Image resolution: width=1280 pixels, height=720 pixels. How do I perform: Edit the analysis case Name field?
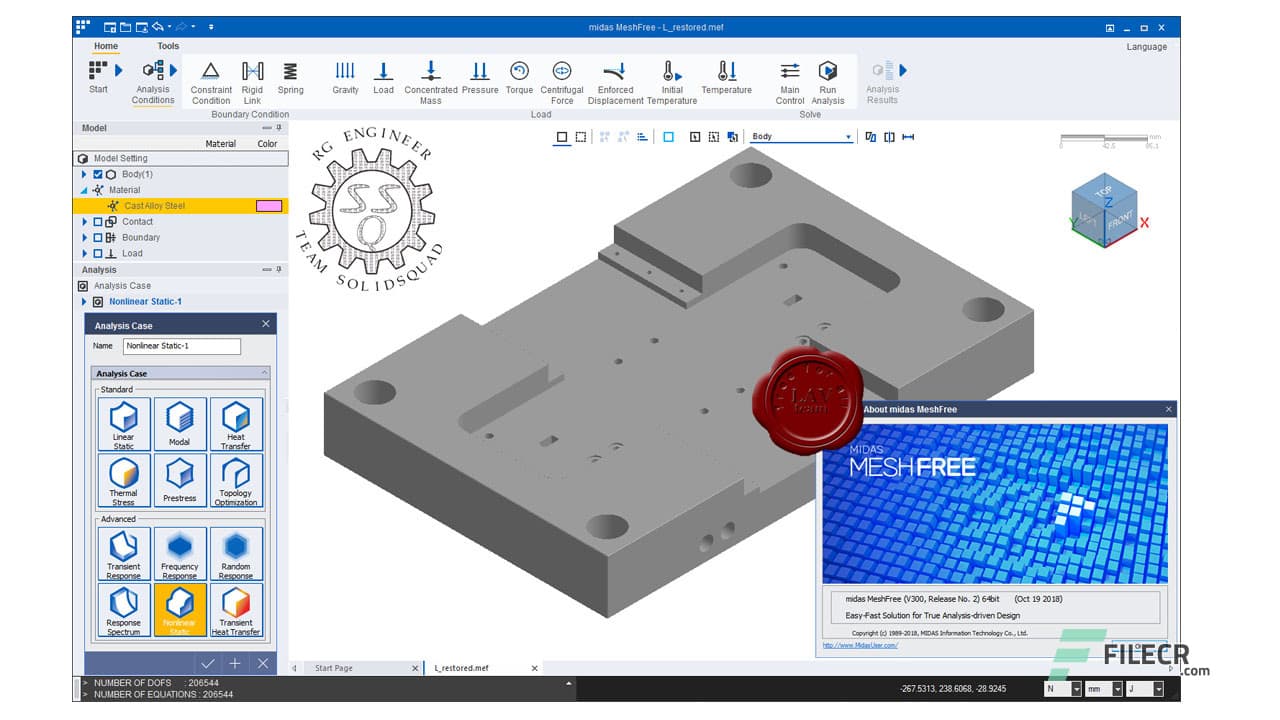coord(180,346)
